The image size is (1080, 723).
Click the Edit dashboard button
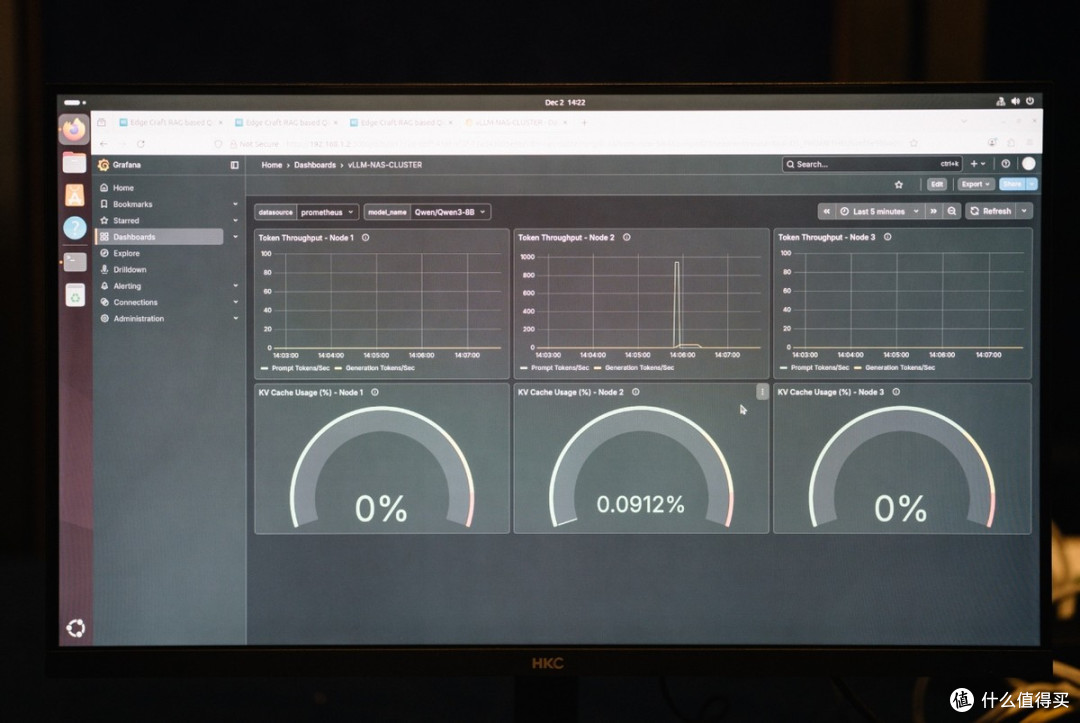(937, 185)
